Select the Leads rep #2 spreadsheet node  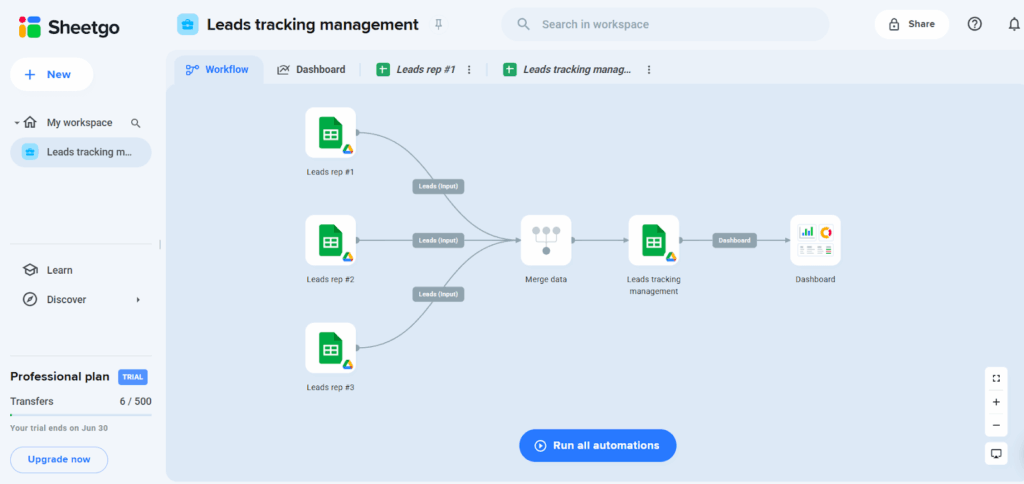[330, 240]
